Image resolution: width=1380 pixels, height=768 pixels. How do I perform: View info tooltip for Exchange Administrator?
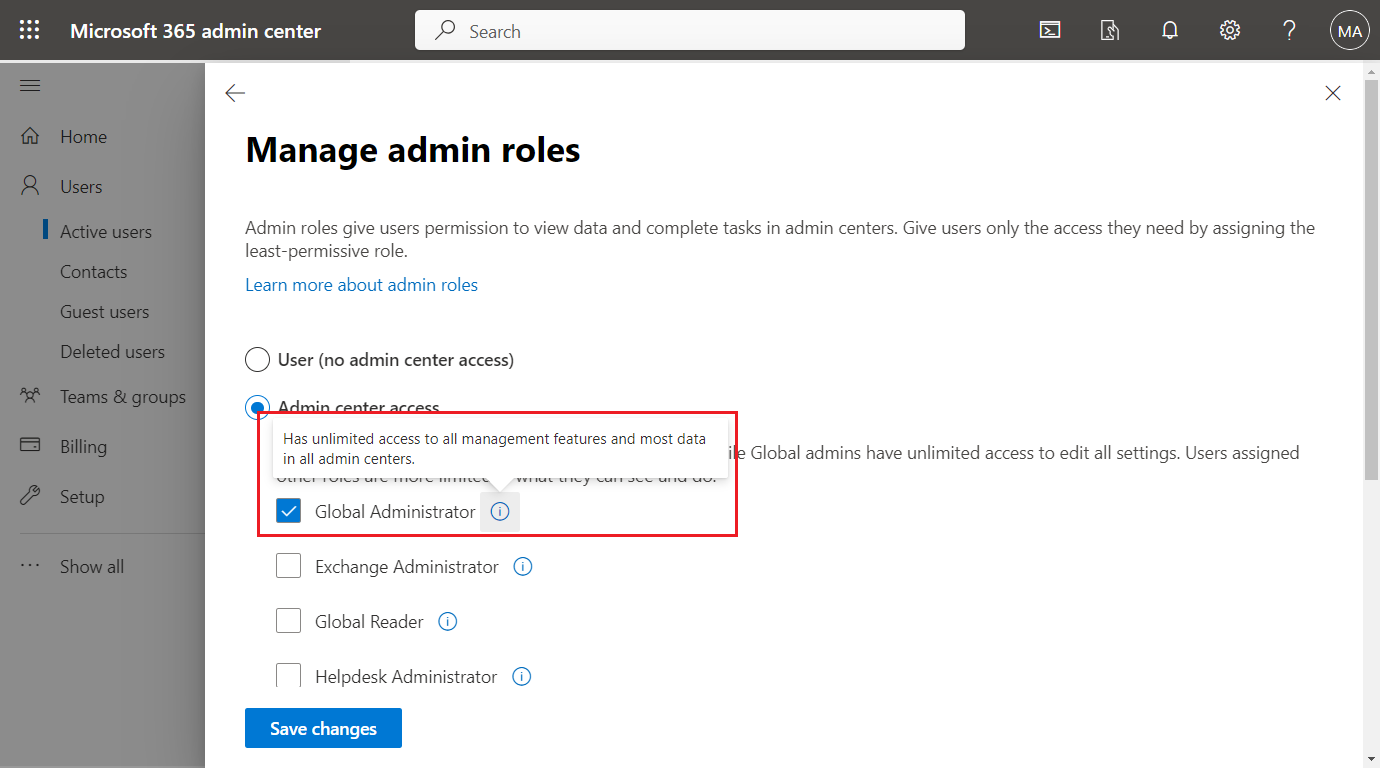pyautogui.click(x=522, y=566)
